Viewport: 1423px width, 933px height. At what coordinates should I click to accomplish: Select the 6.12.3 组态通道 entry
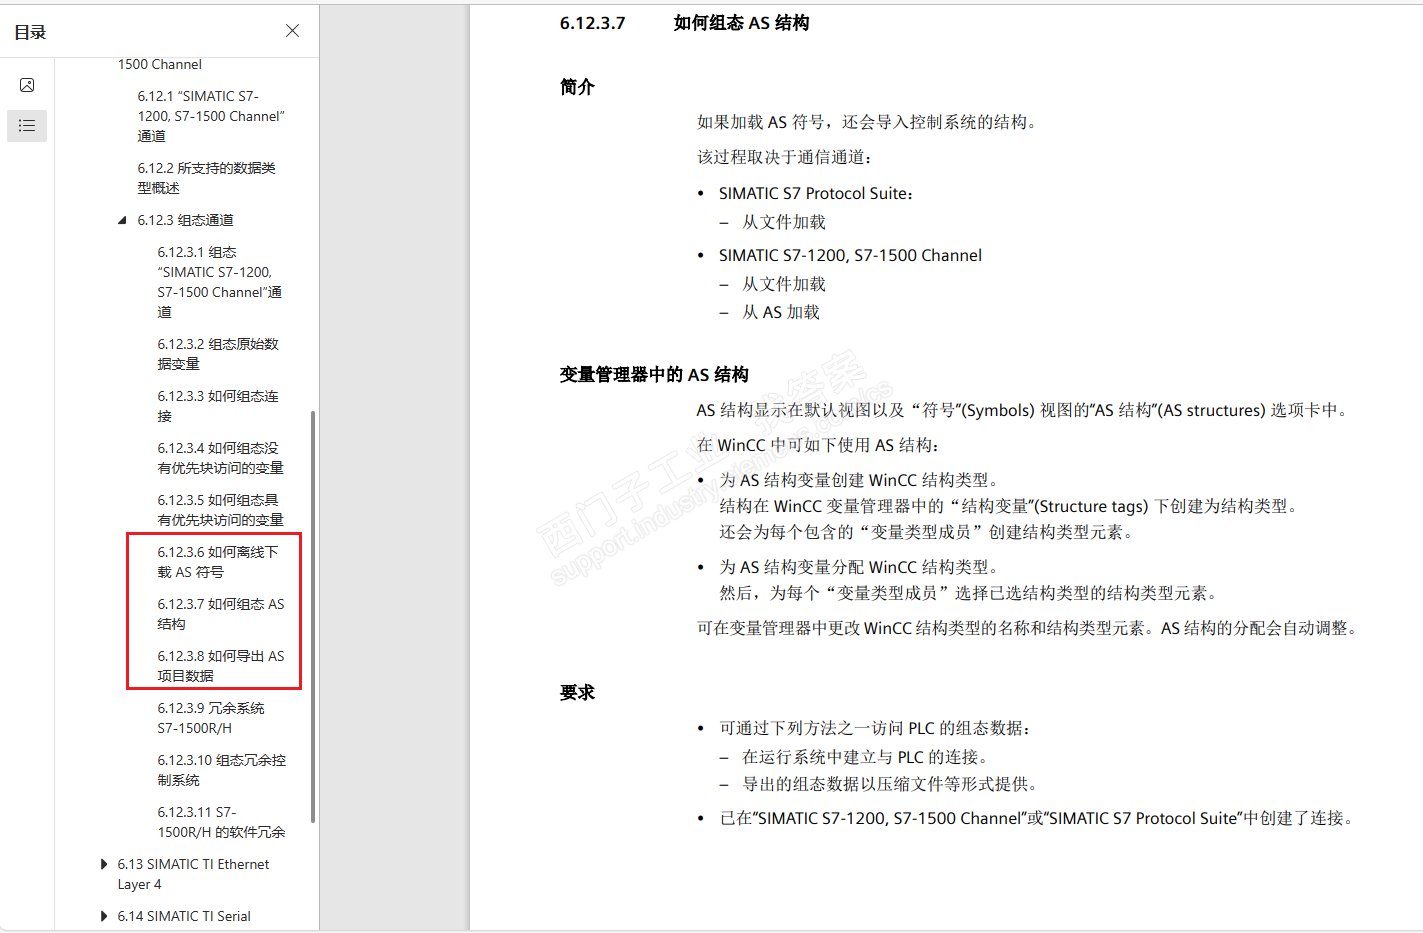tap(186, 220)
